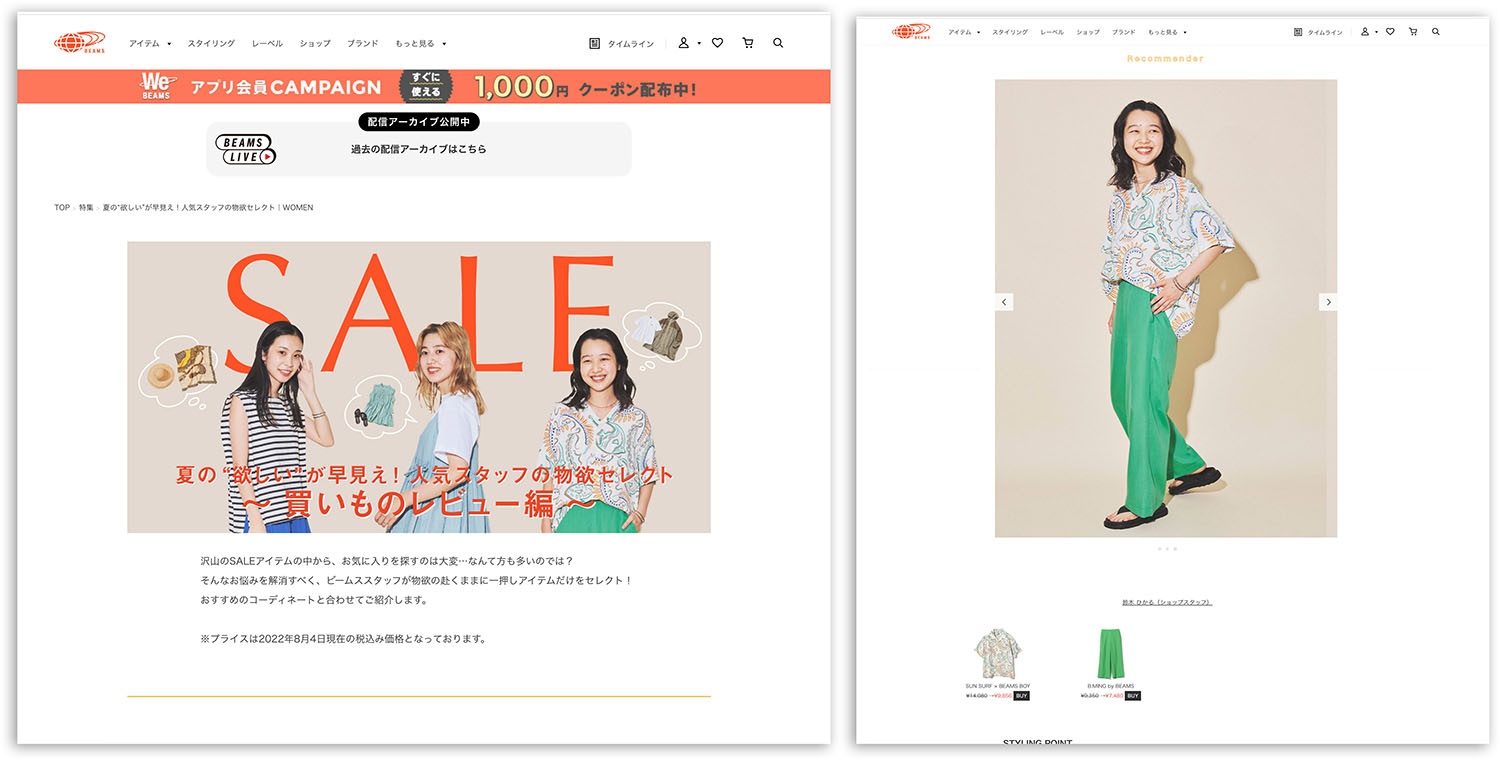Open レーベル menu on the right page
Viewport: 1500px width, 760px height.
point(1052,32)
